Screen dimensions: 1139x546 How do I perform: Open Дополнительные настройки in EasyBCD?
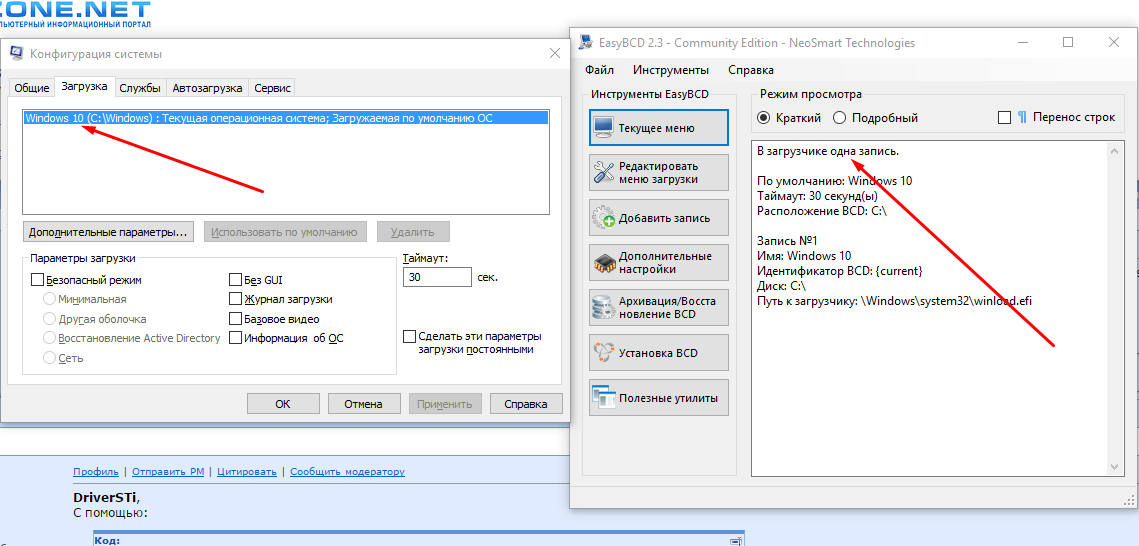point(658,263)
